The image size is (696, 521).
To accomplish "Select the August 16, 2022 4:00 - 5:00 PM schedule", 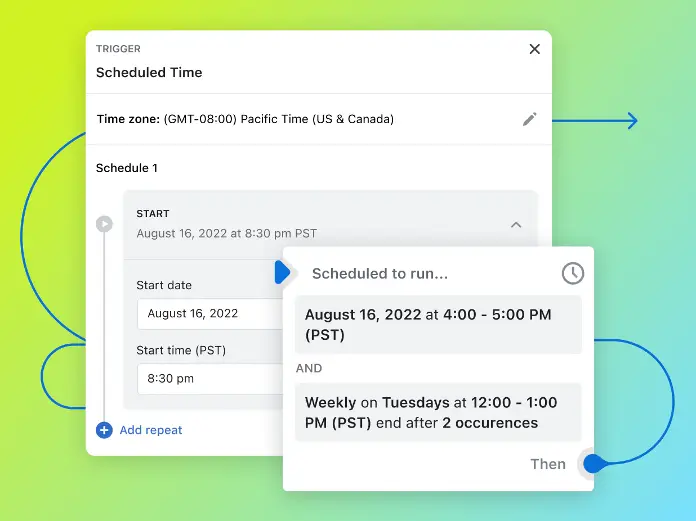I will [x=438, y=324].
